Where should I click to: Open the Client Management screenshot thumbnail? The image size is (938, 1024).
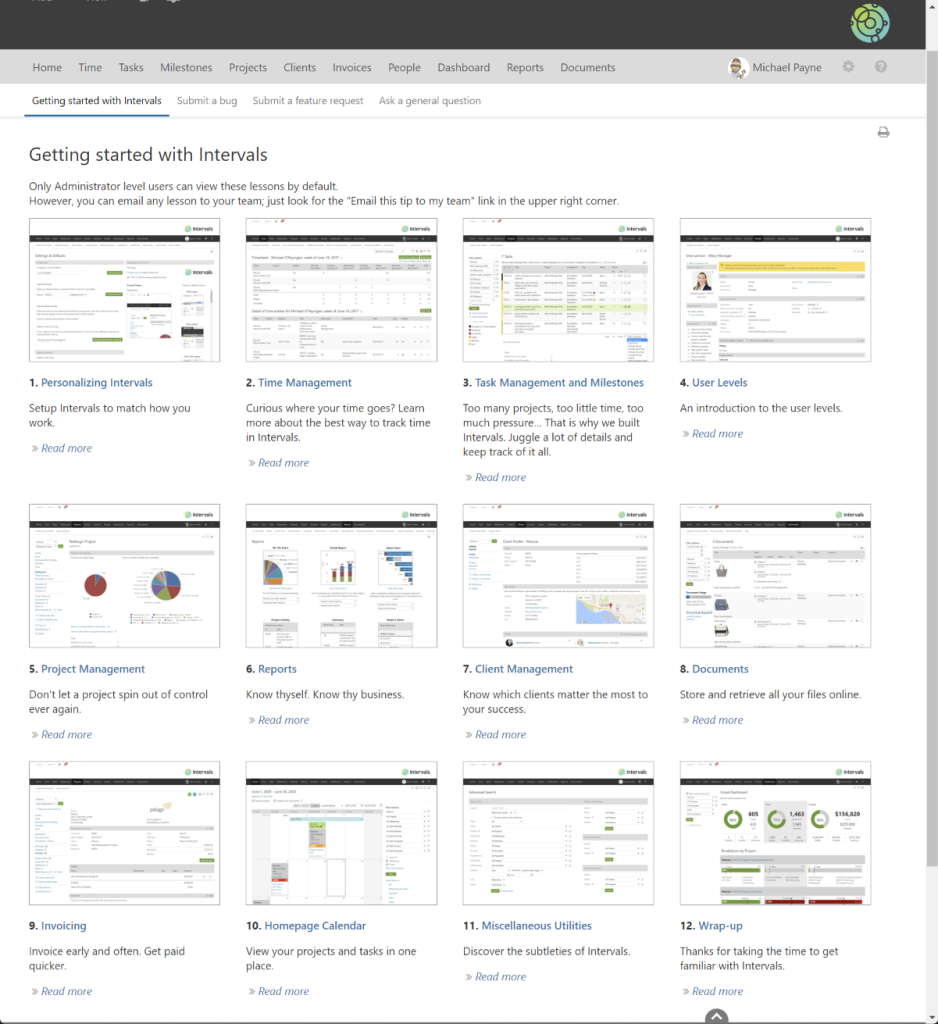558,576
